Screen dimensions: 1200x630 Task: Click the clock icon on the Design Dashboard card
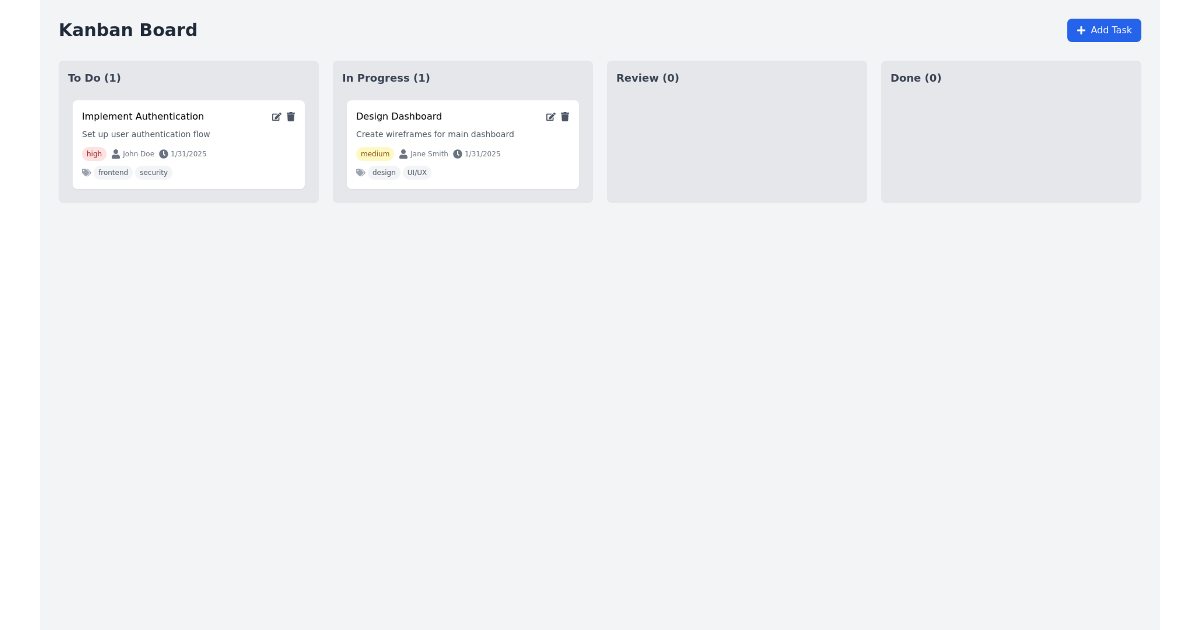pyautogui.click(x=457, y=154)
